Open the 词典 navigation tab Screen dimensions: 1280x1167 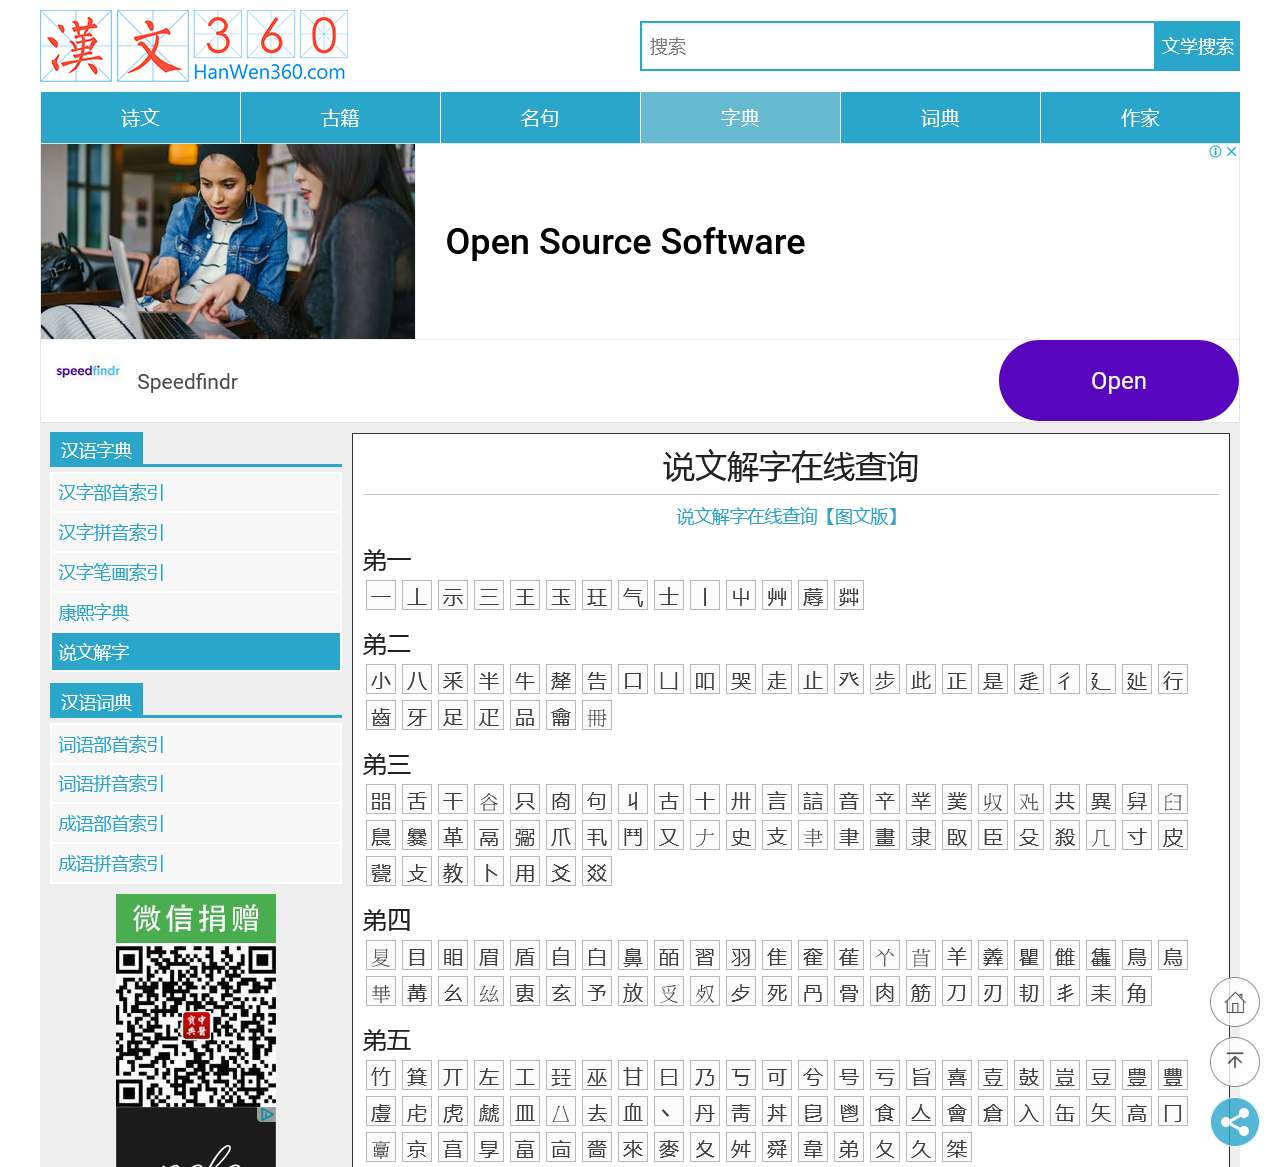click(940, 118)
